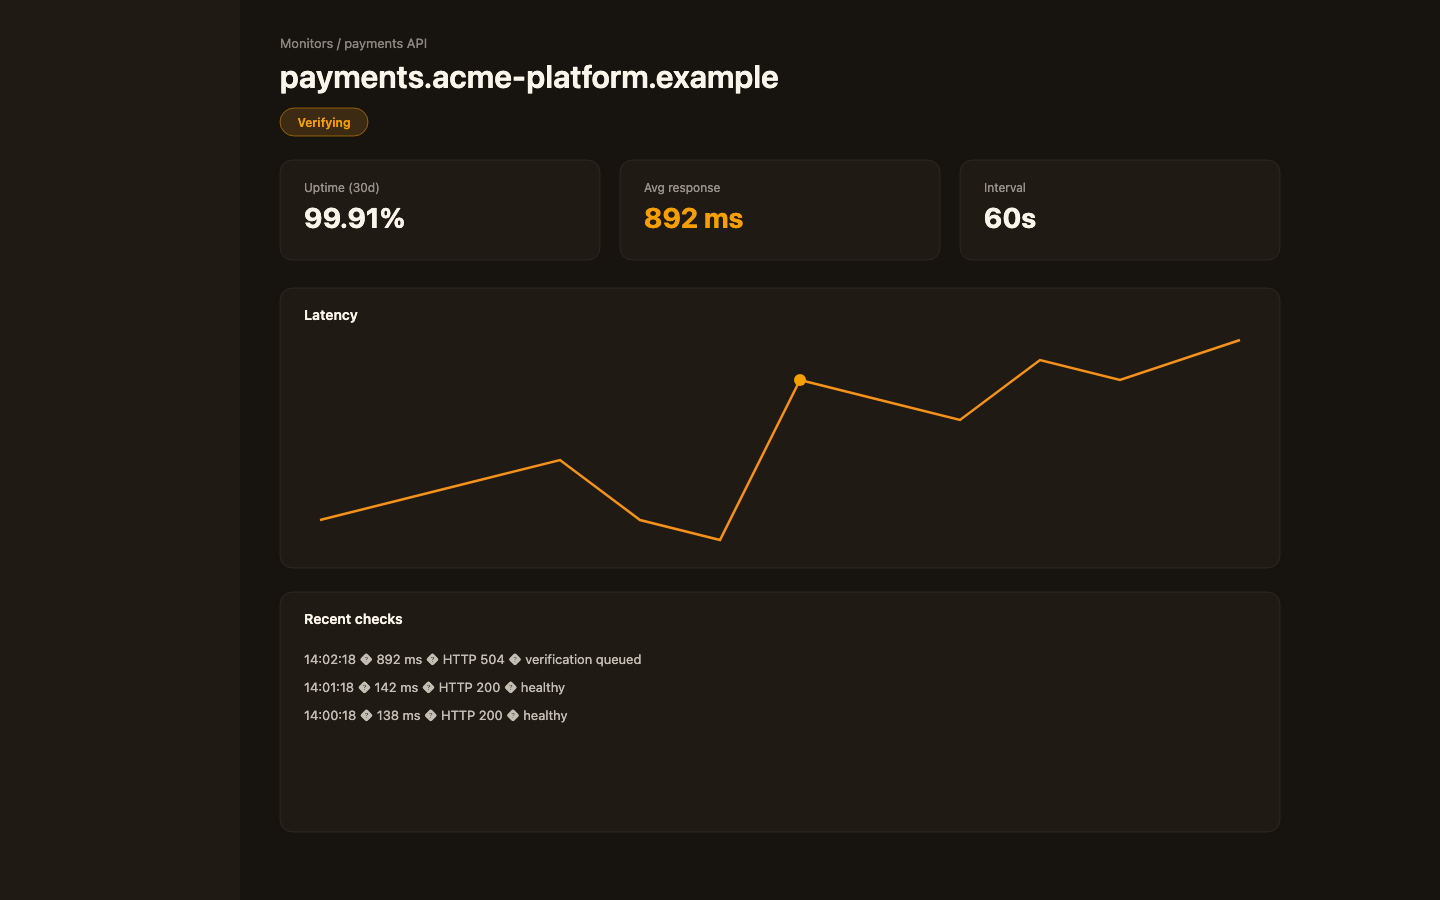The image size is (1440, 900).
Task: Click the "verification queued" status text
Action: [583, 660]
